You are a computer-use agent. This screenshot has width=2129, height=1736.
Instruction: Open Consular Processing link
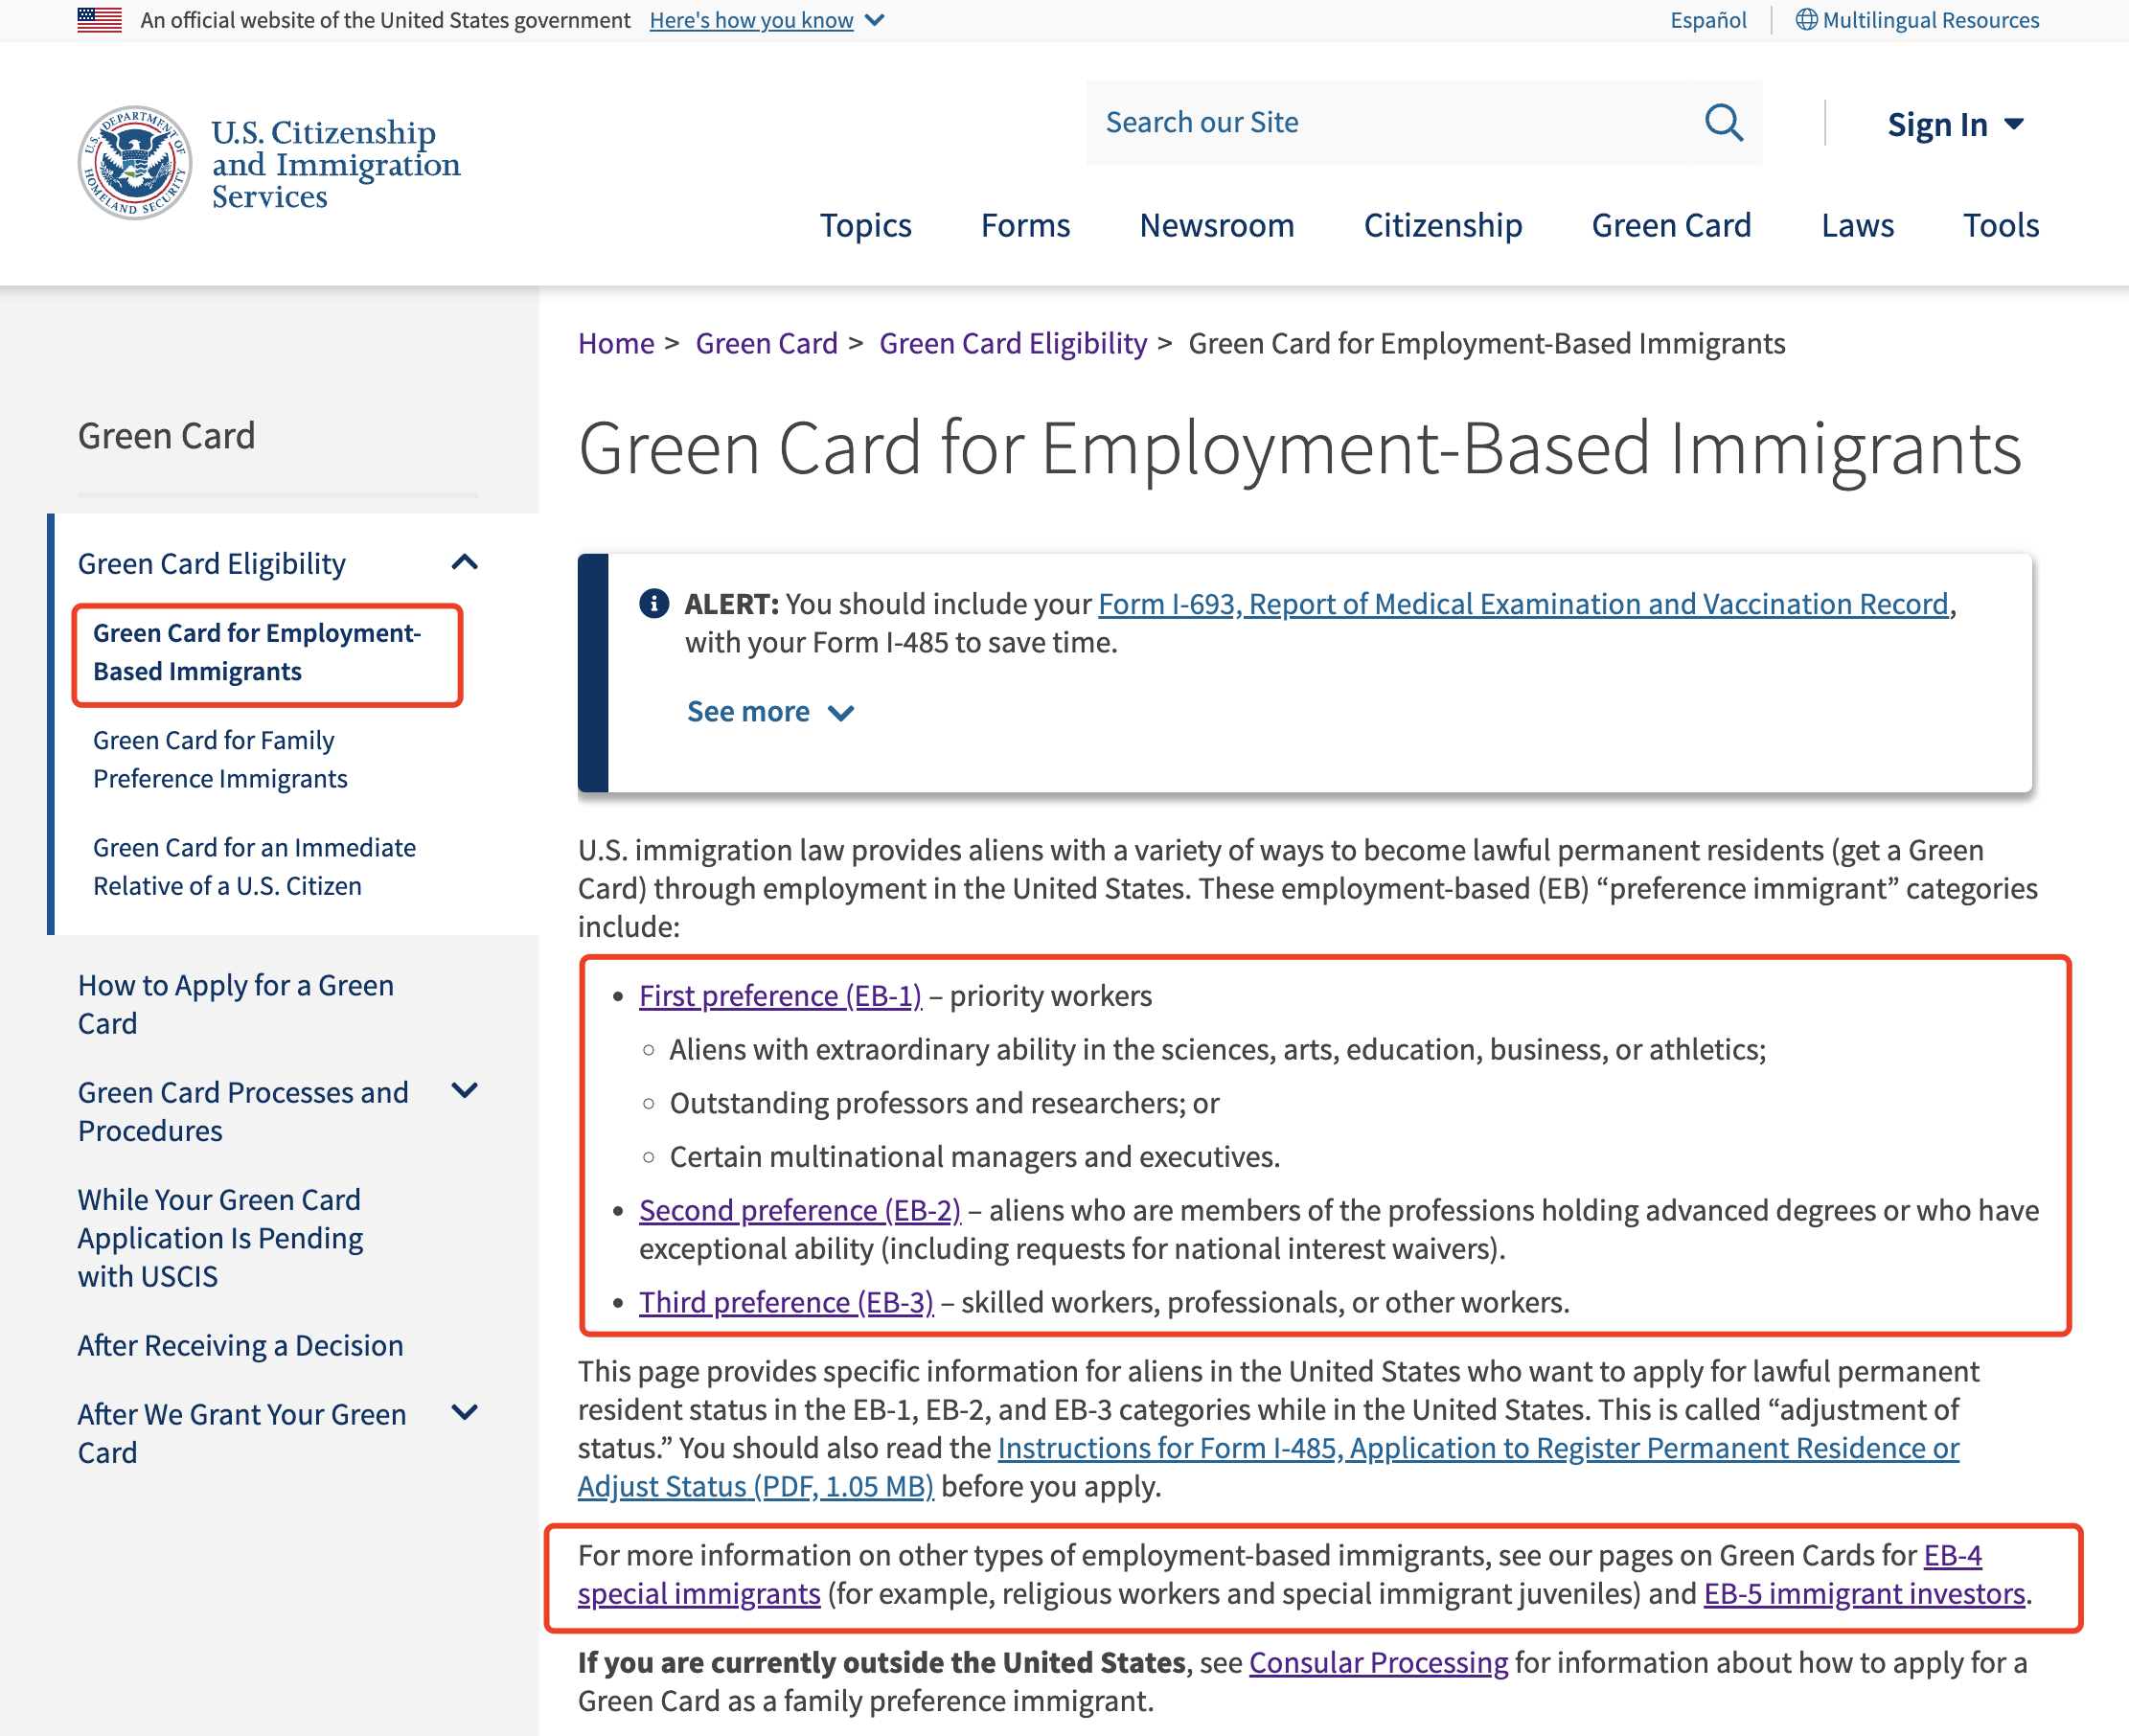(x=1378, y=1662)
